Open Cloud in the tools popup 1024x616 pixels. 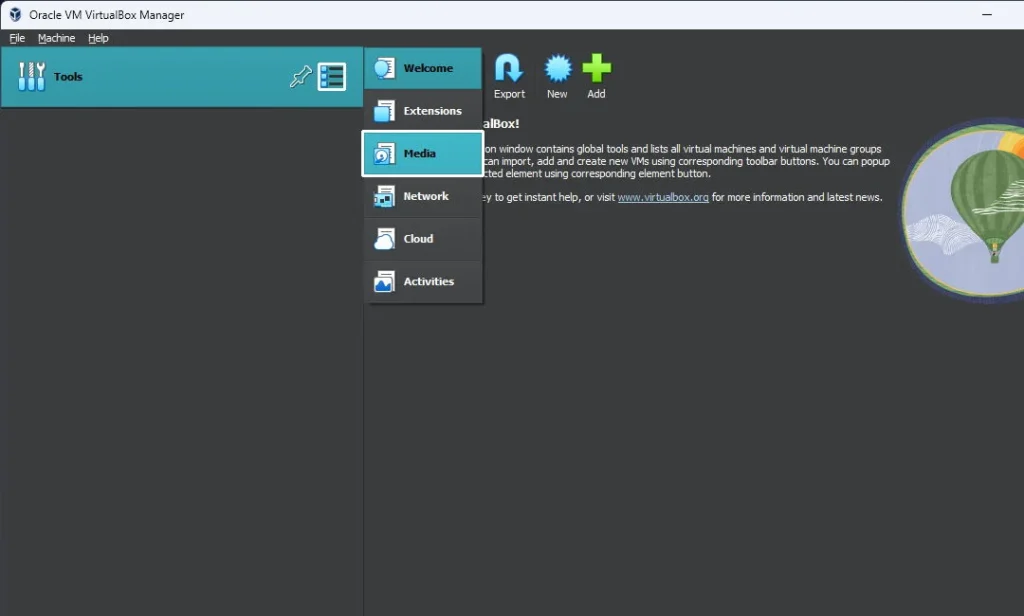(423, 239)
